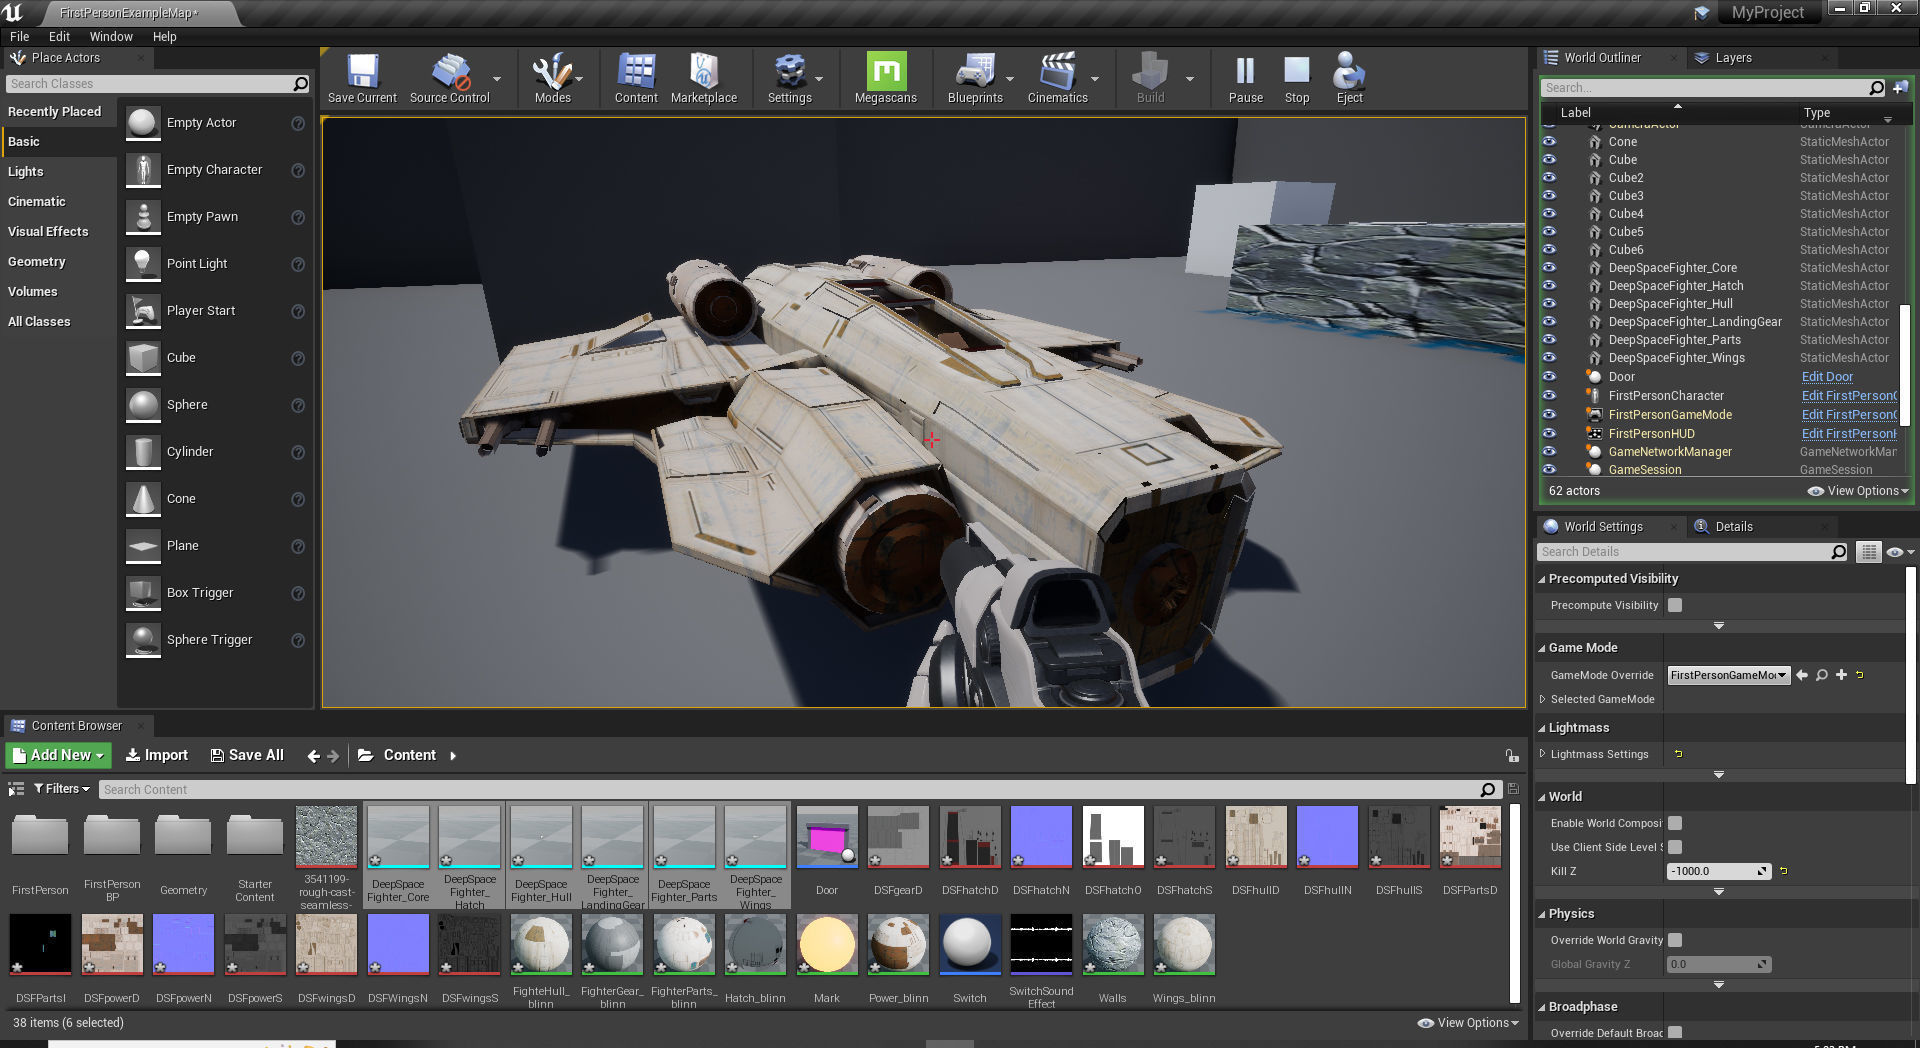Enable World Composition checkbox

[1675, 823]
